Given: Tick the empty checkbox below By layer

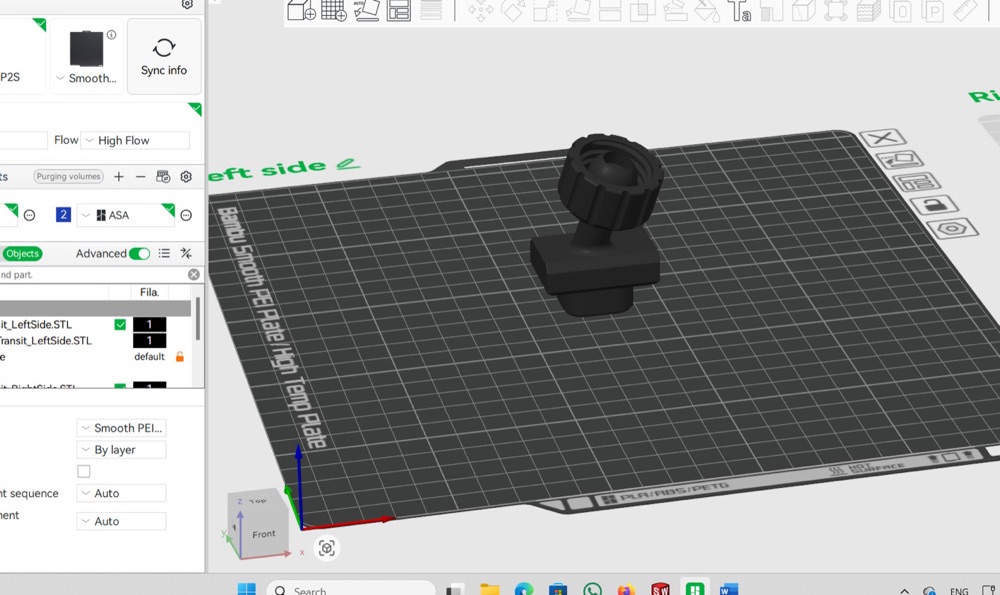Looking at the screenshot, I should [84, 471].
